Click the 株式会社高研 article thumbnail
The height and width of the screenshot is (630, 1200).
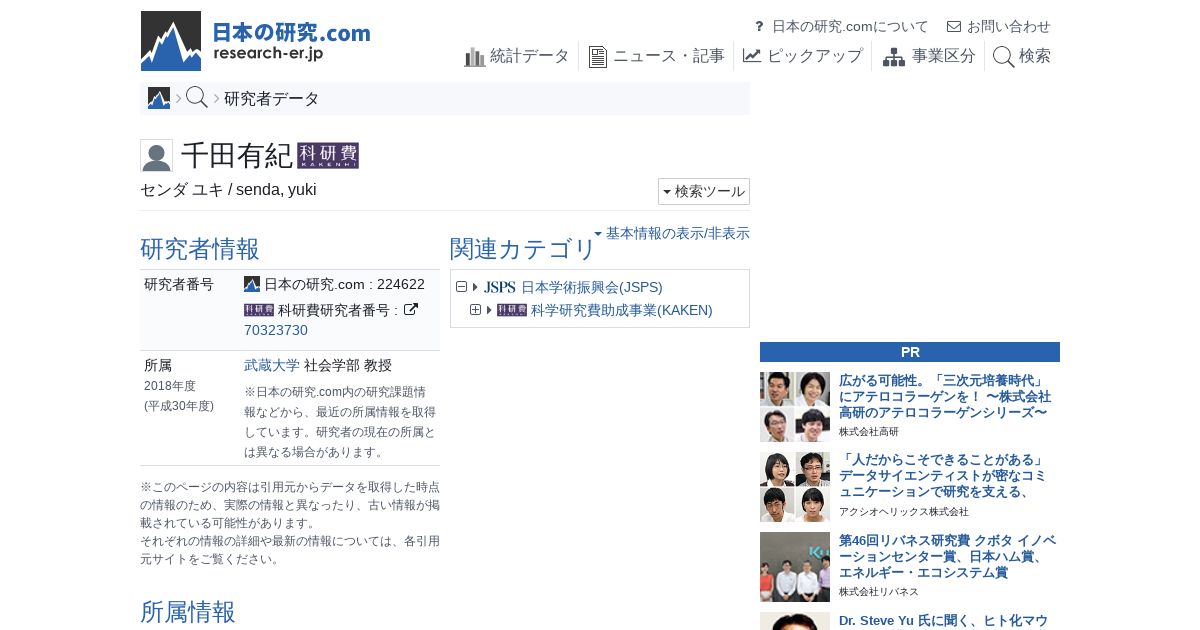pos(795,407)
